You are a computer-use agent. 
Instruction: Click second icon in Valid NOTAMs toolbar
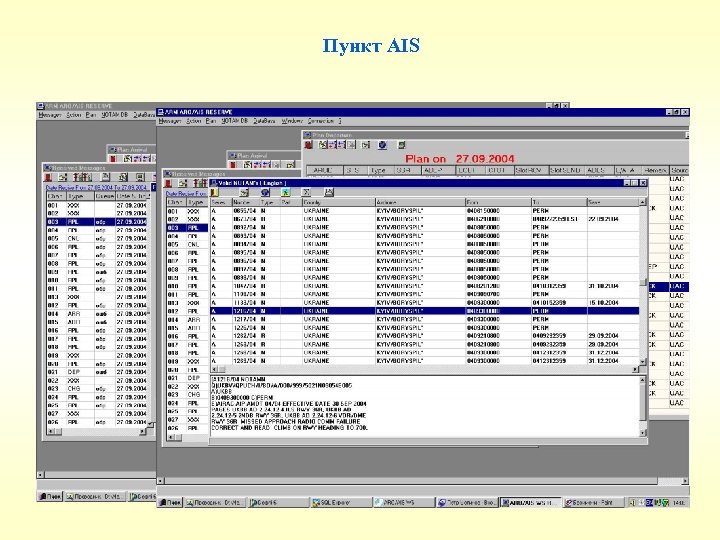pos(244,192)
